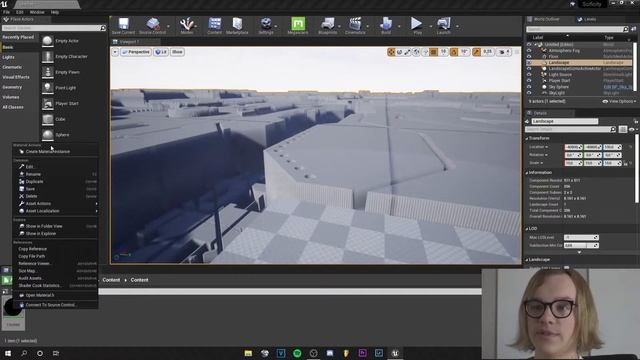The width and height of the screenshot is (640, 360).
Task: Open the Windows Start menu
Action: click(8, 353)
